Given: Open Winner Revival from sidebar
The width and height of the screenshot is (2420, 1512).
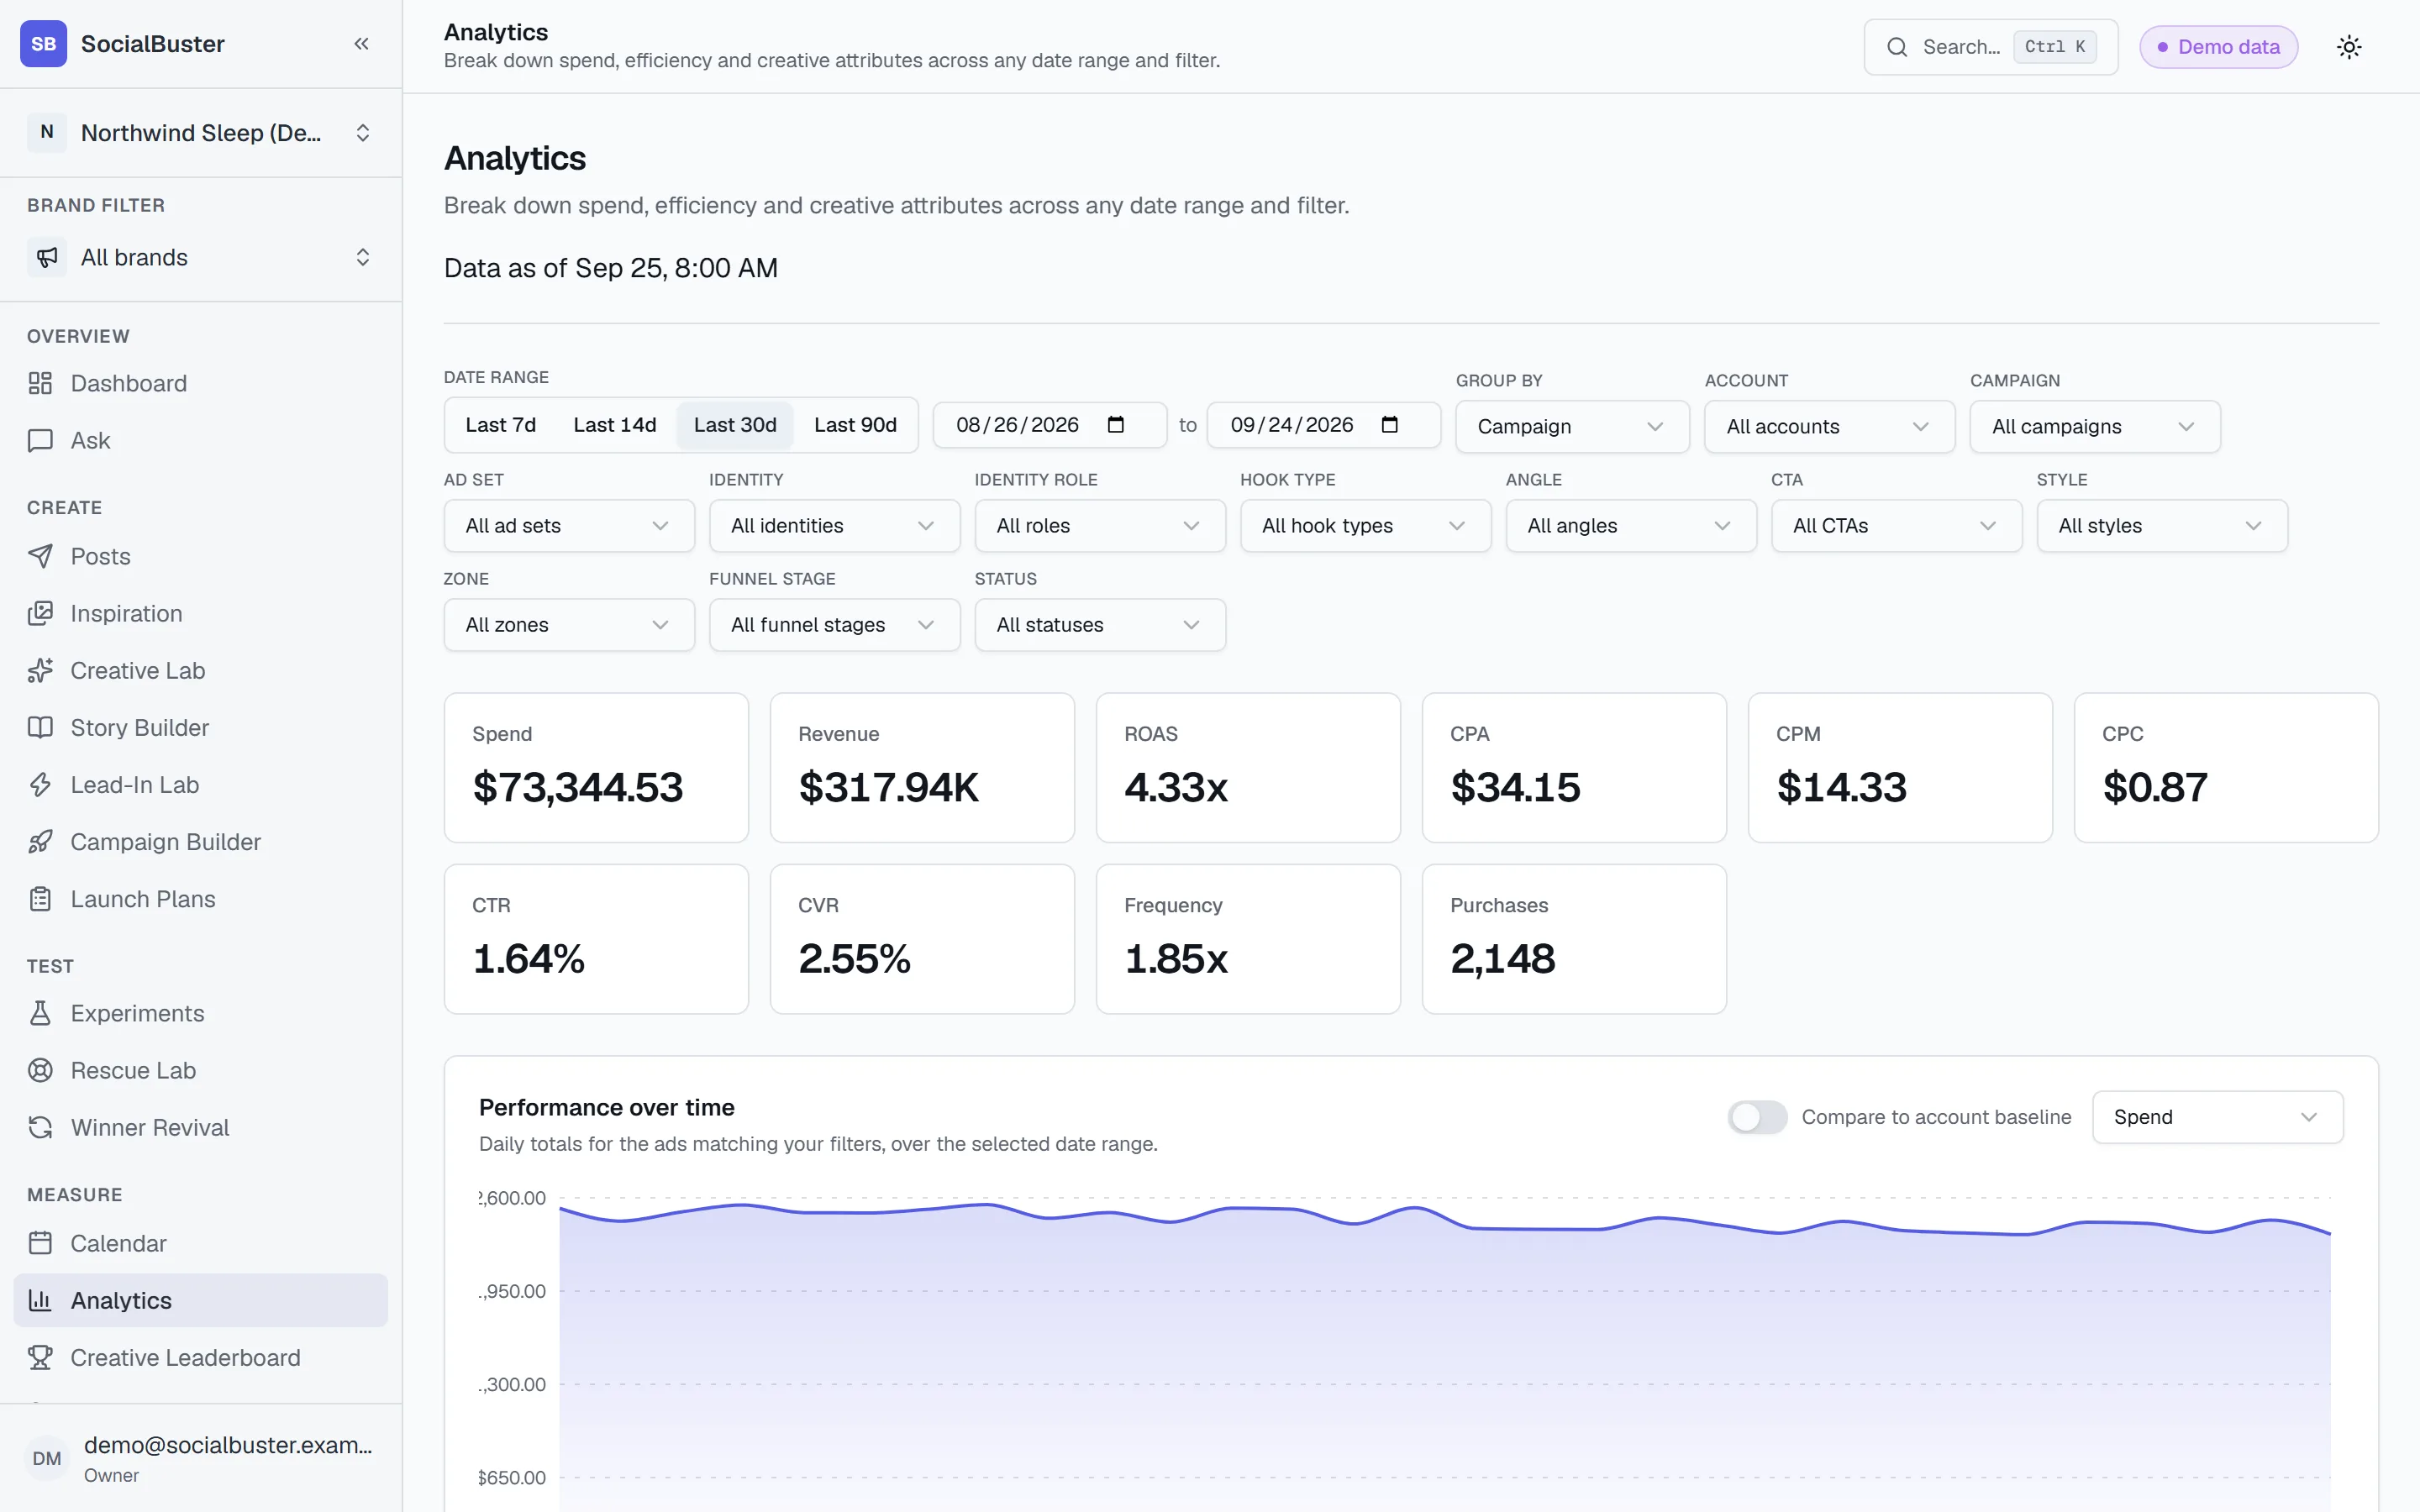Looking at the screenshot, I should click(x=201, y=1127).
